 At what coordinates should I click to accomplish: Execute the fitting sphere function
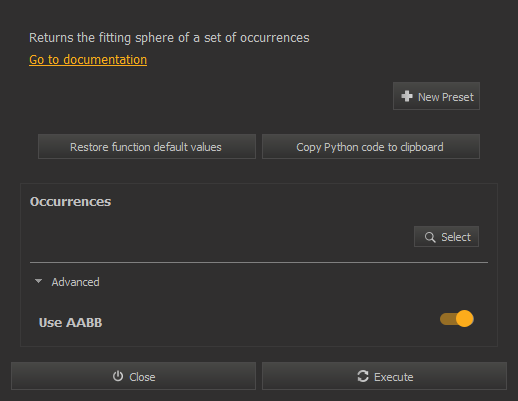click(384, 376)
